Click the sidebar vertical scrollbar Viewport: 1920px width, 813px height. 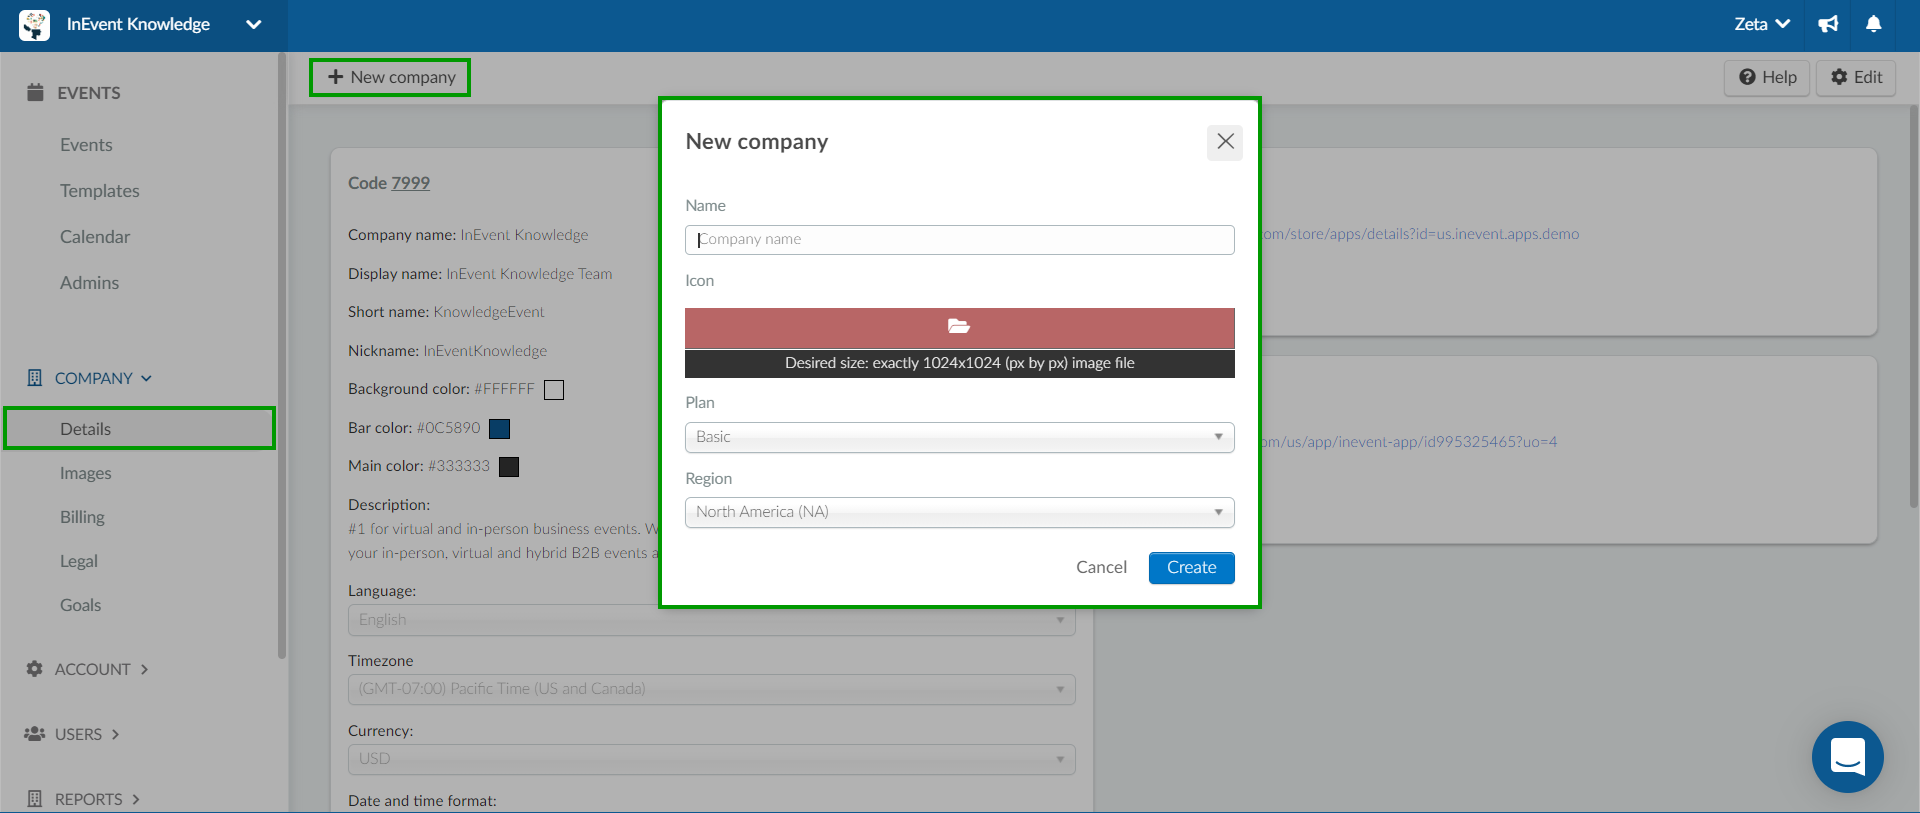pos(282,356)
